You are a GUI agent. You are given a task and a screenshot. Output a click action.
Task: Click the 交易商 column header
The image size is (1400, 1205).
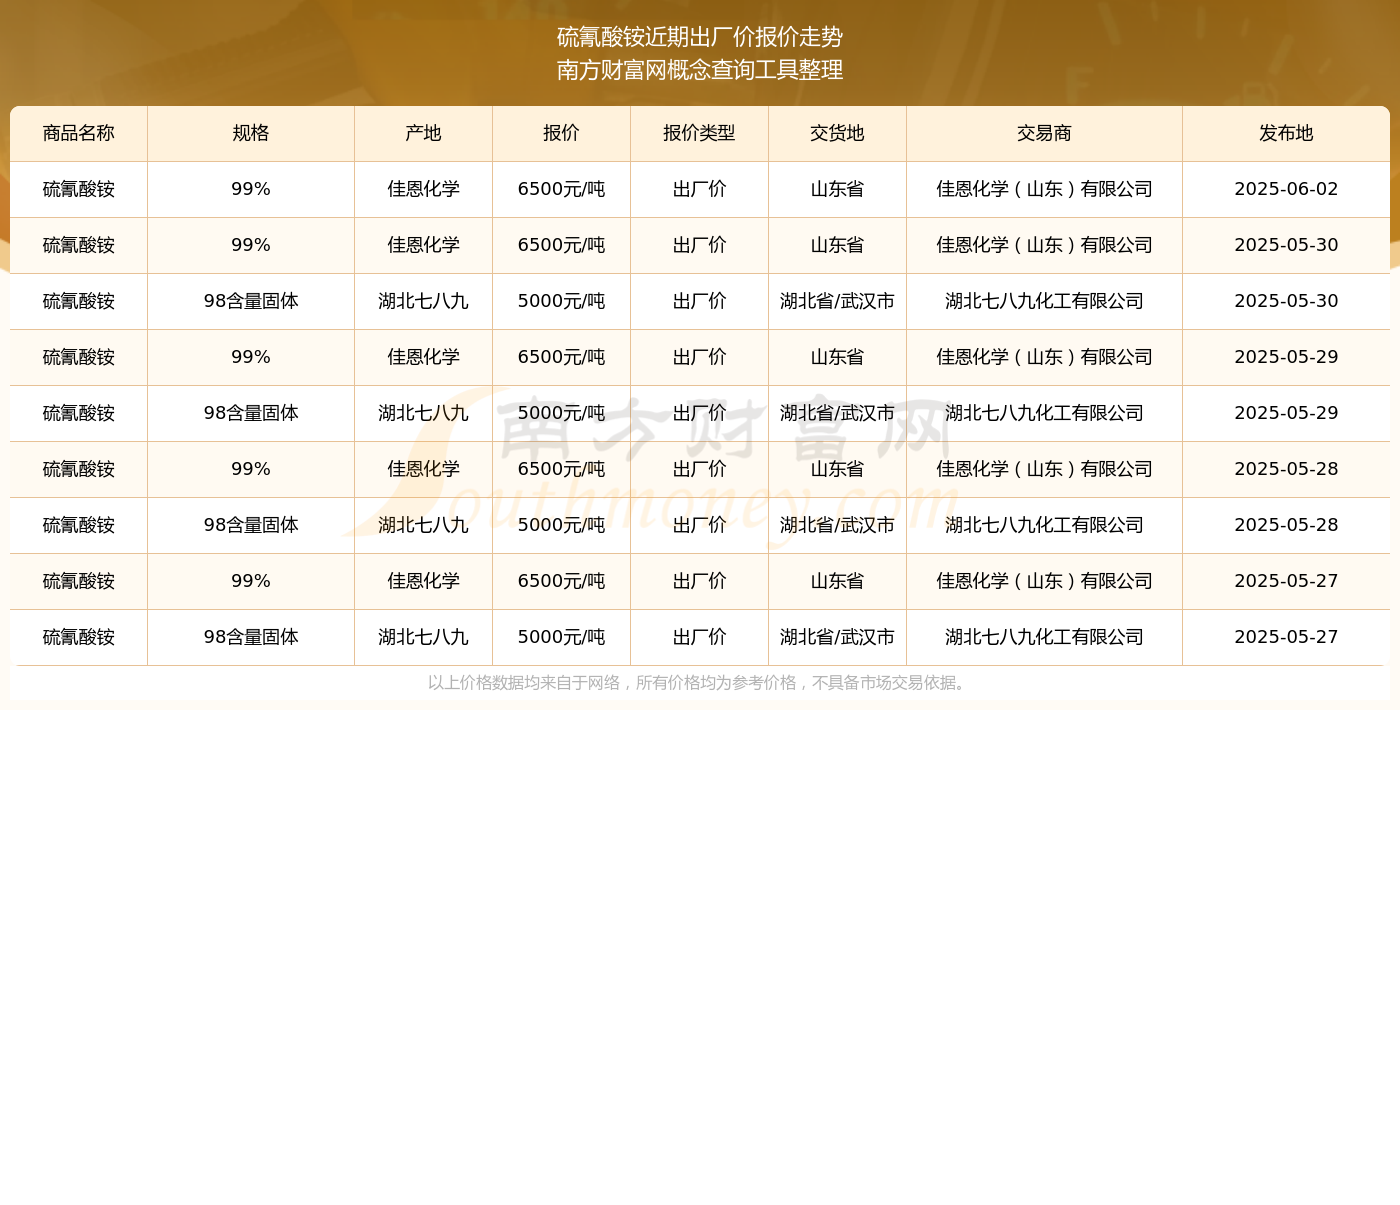pos(1044,133)
